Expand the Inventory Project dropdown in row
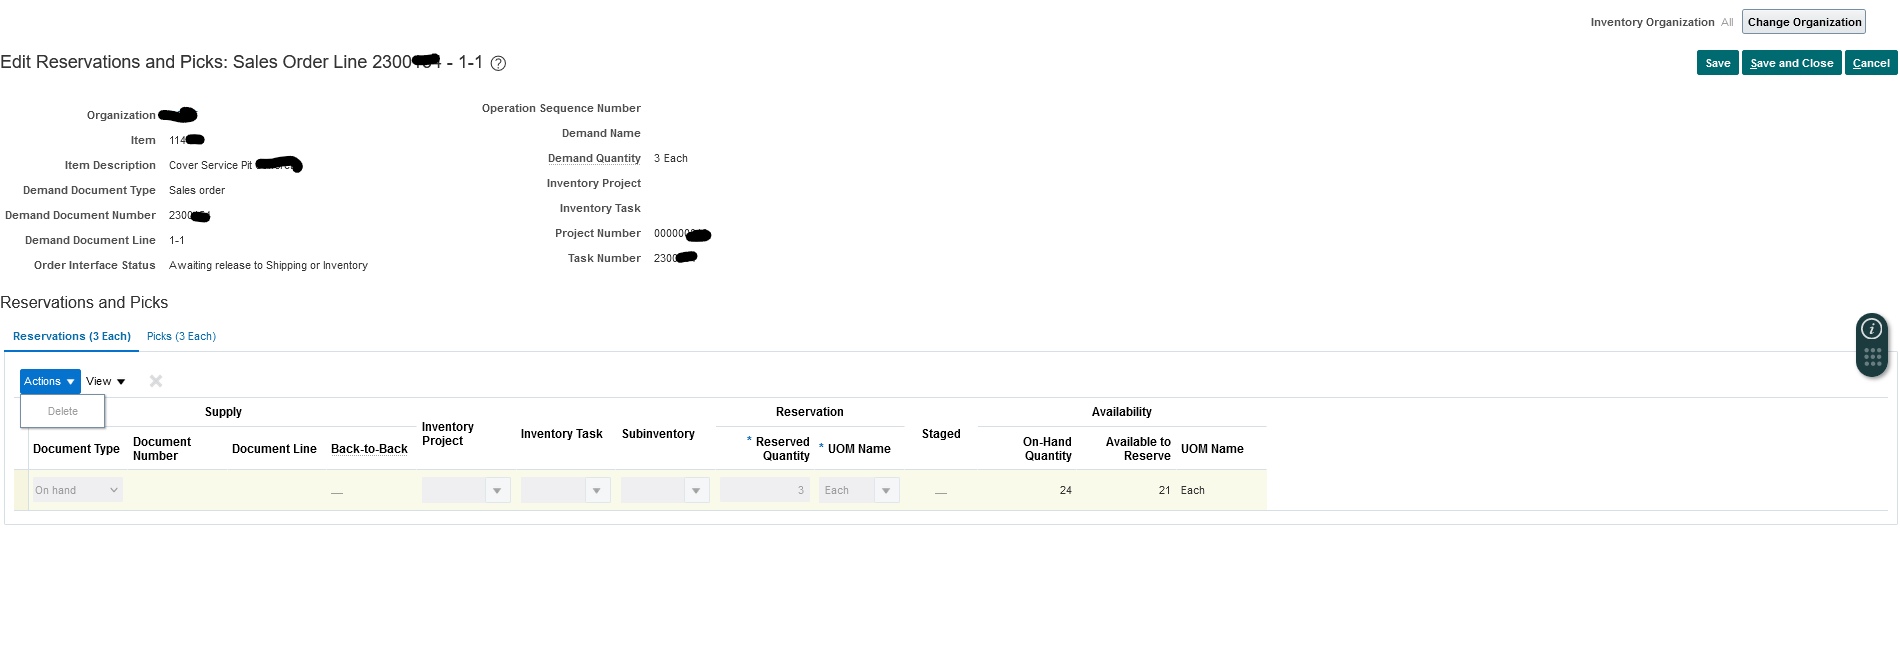1900x651 pixels. [498, 490]
